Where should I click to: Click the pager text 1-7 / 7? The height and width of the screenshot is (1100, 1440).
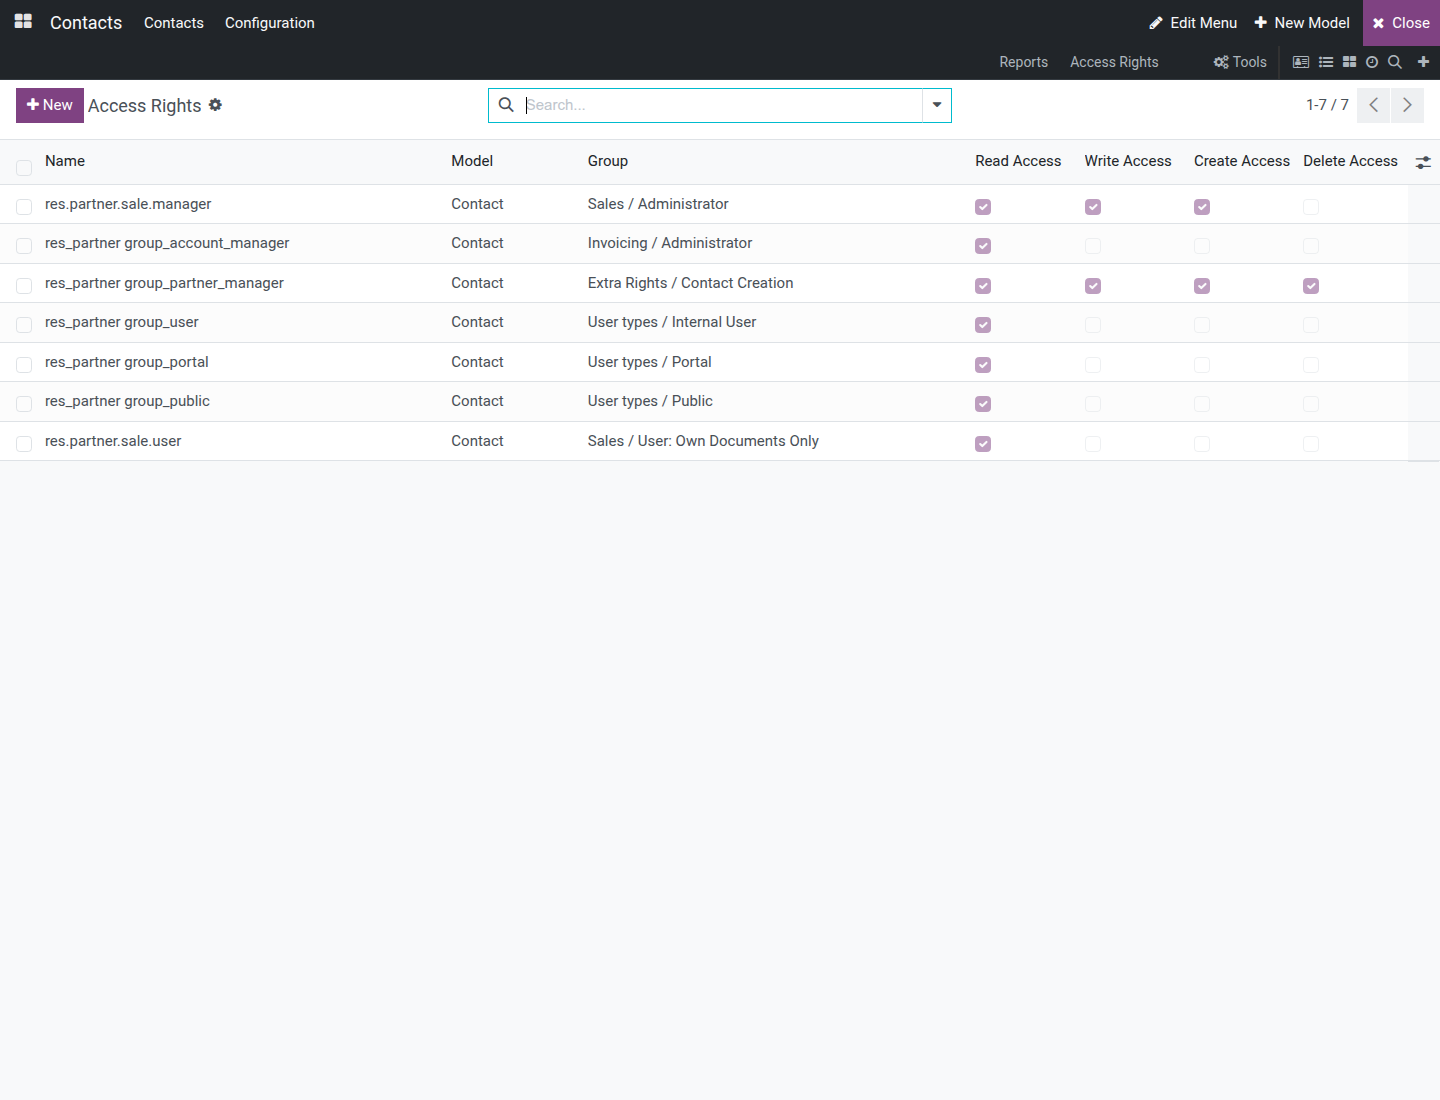point(1327,105)
